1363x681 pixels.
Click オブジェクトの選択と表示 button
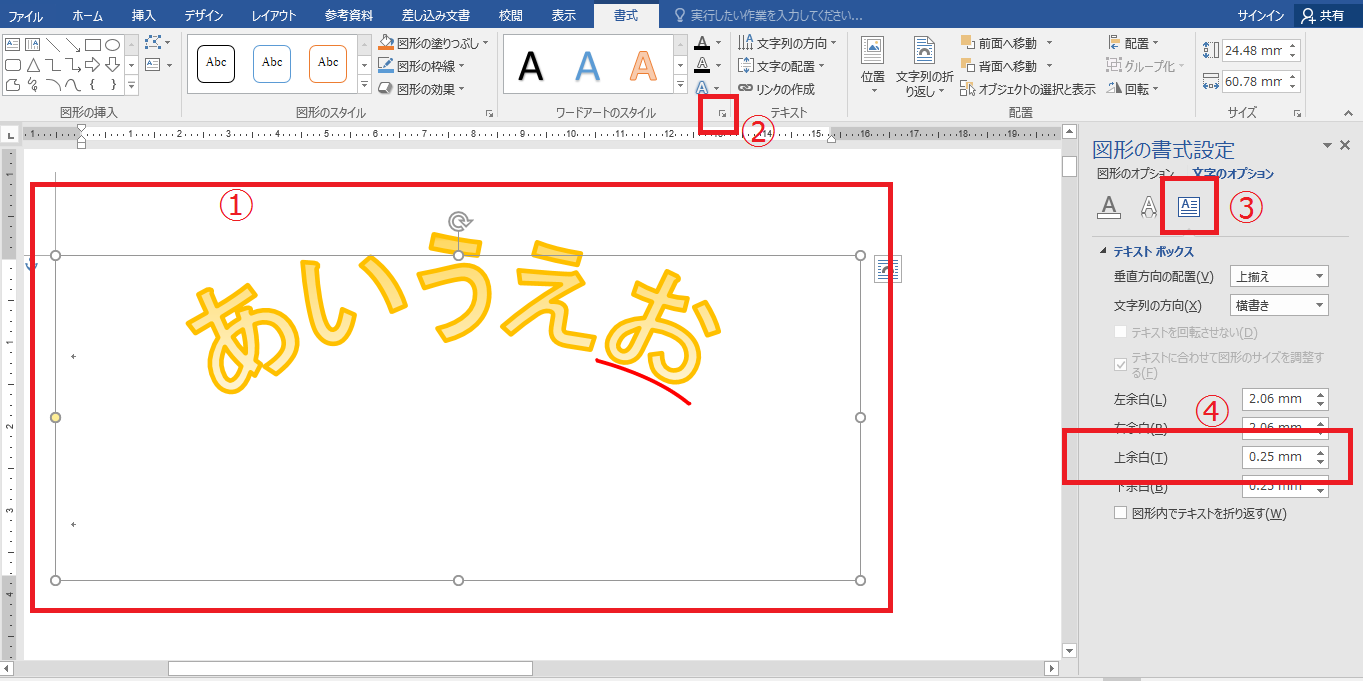(1027, 89)
